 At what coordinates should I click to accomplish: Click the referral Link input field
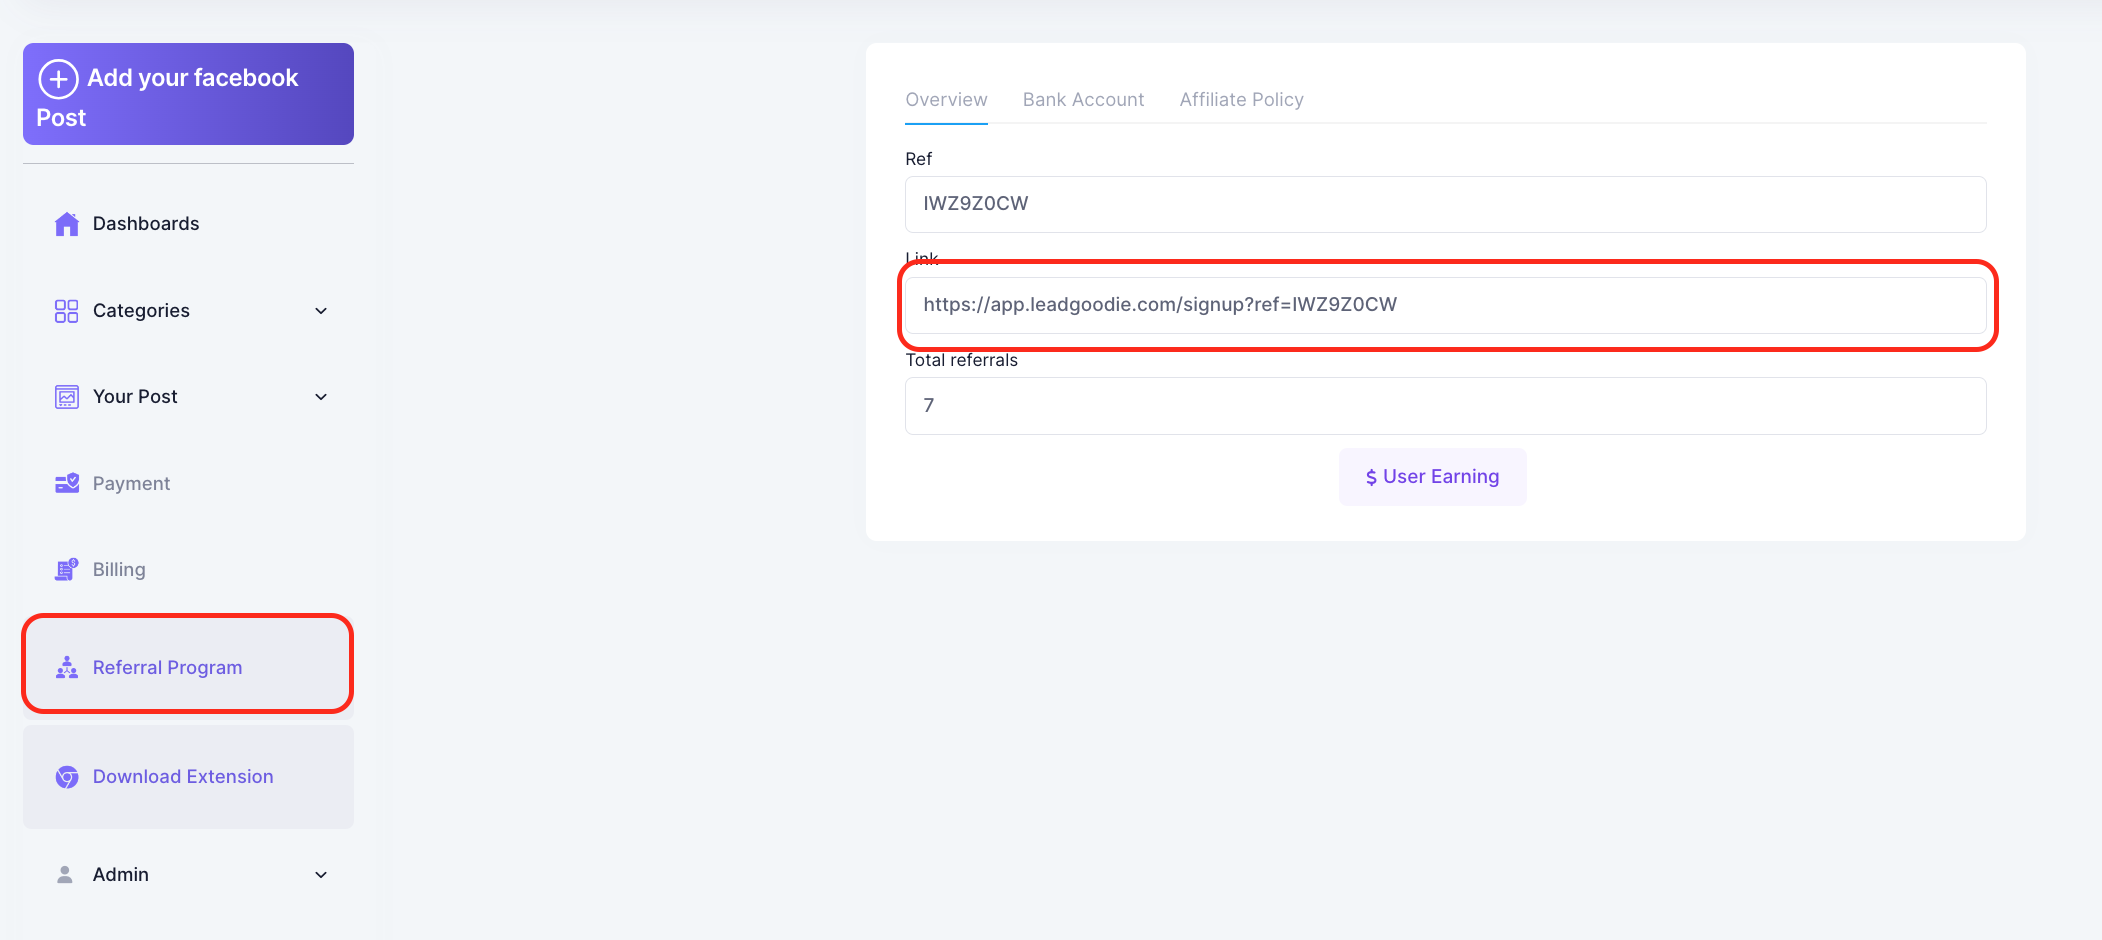pyautogui.click(x=1444, y=305)
